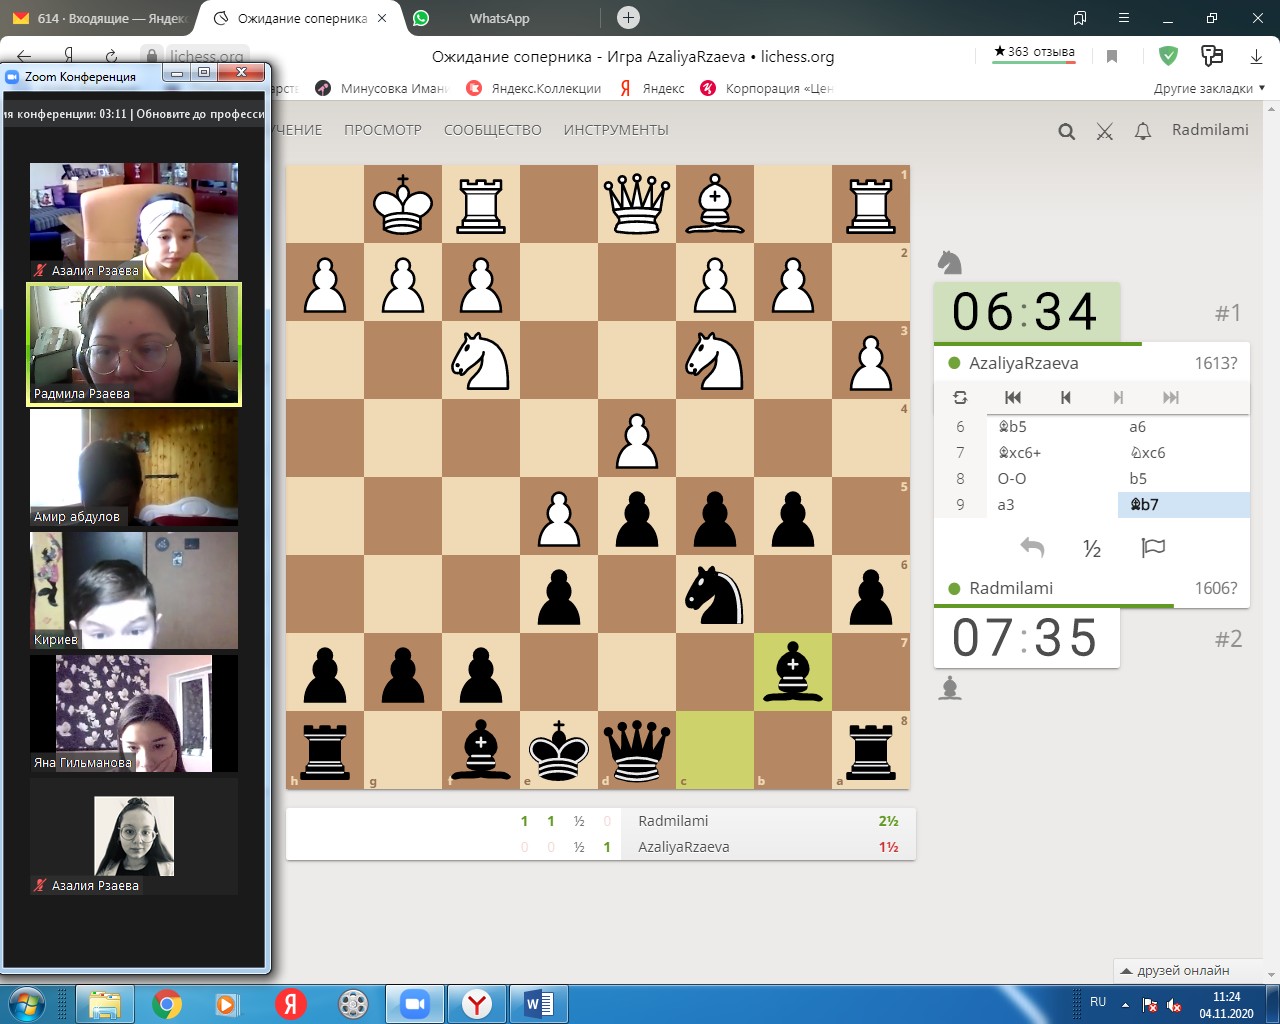This screenshot has width=1280, height=1024.
Task: Open the notifications bell
Action: (x=1142, y=131)
